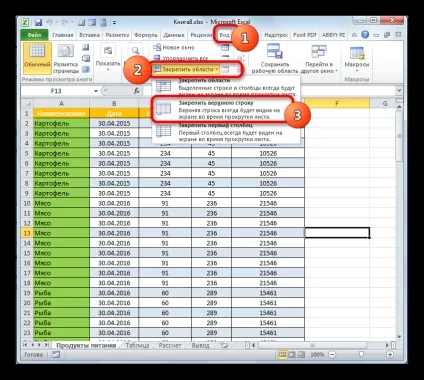
Task: Switch to the Главная ribbon tab
Action: coord(62,35)
